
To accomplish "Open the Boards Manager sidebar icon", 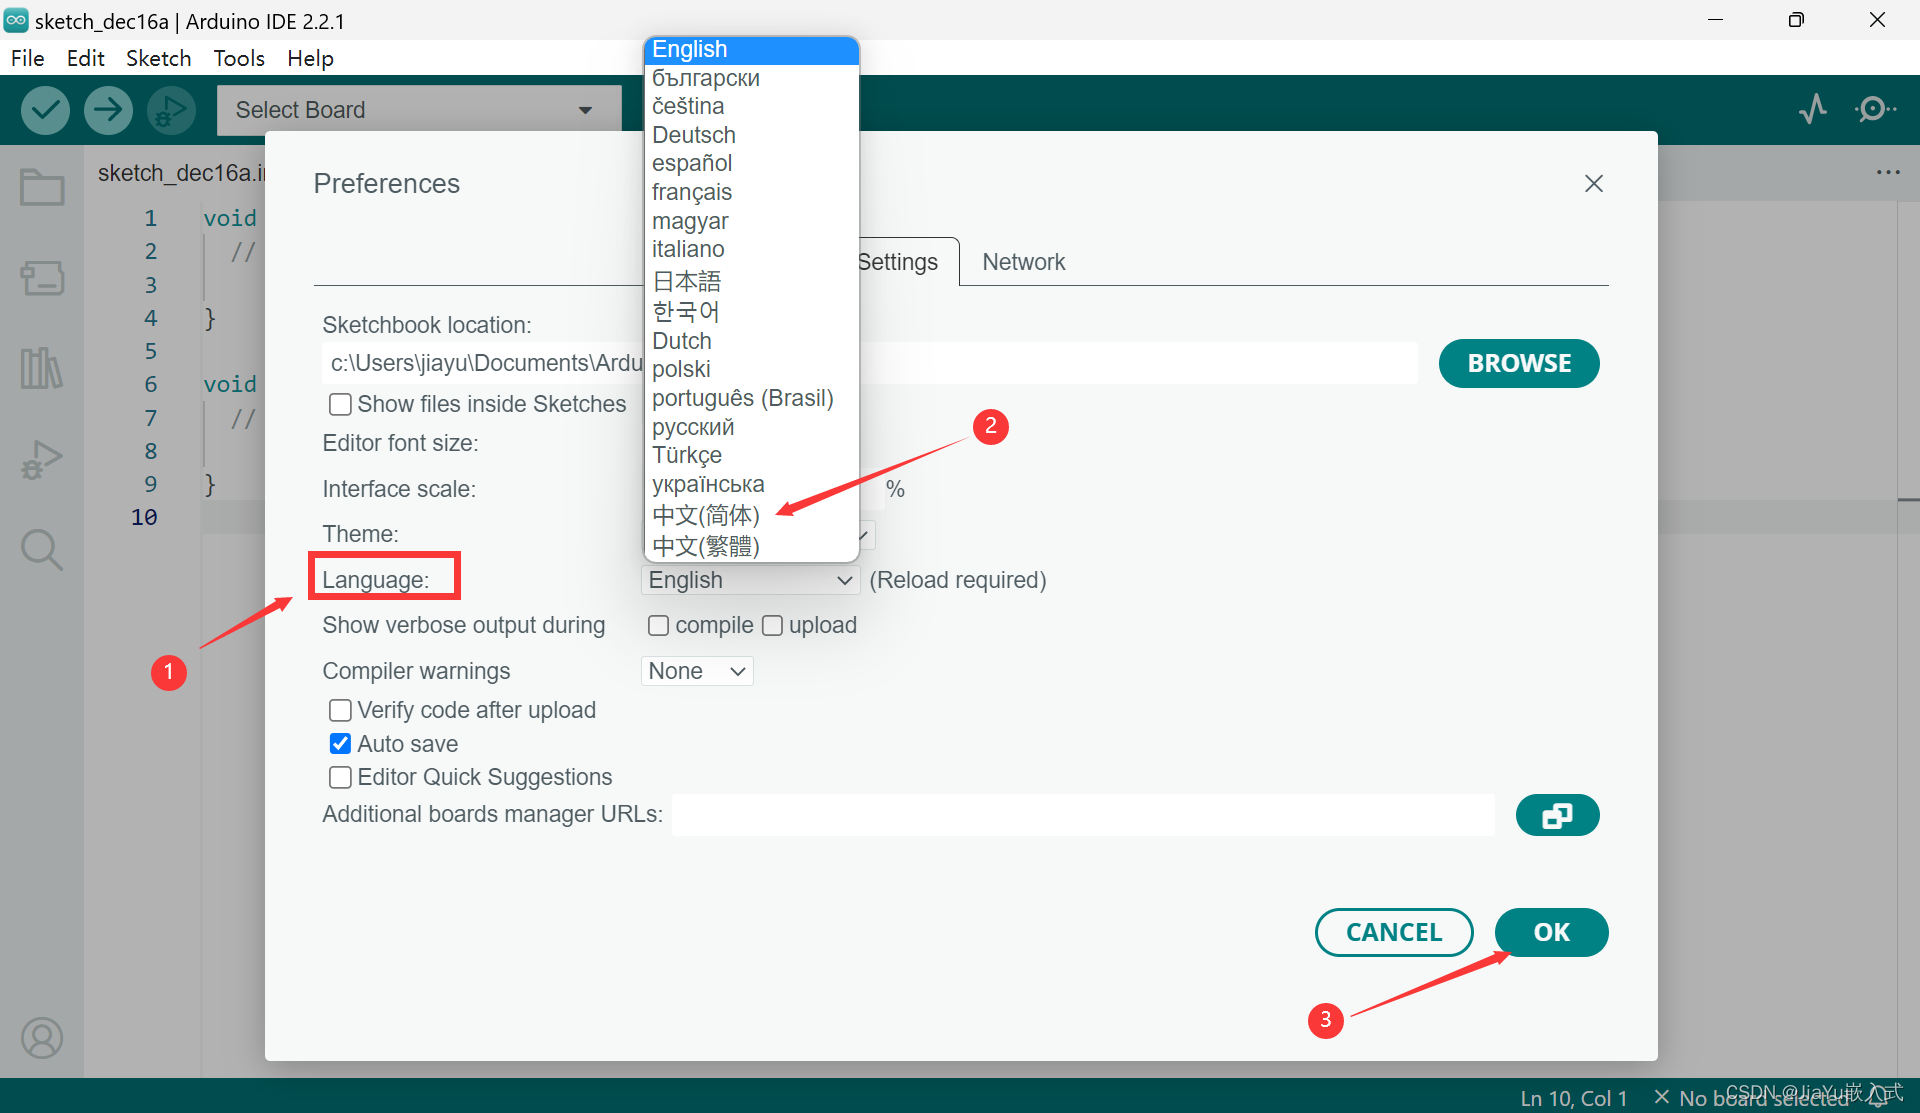I will 42,278.
